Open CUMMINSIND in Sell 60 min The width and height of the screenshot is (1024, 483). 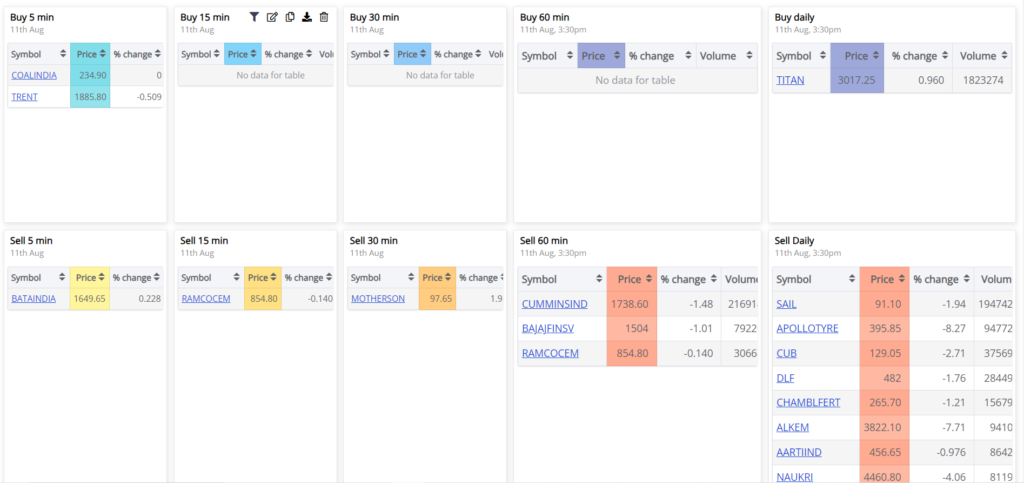557,304
